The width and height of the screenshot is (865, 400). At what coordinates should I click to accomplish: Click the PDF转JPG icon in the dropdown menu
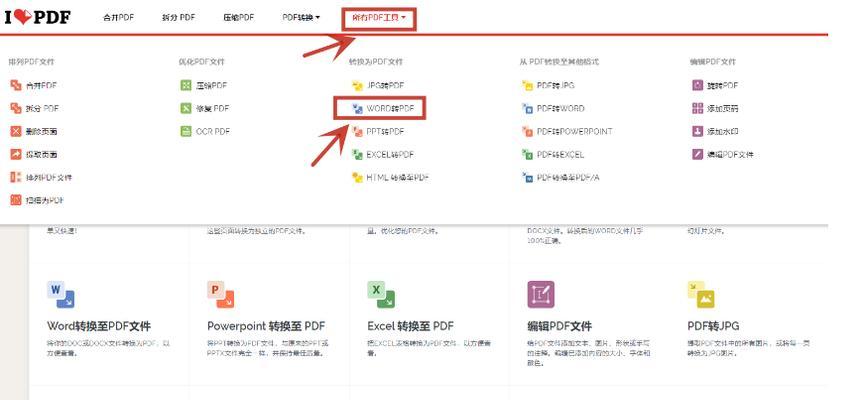[527, 86]
